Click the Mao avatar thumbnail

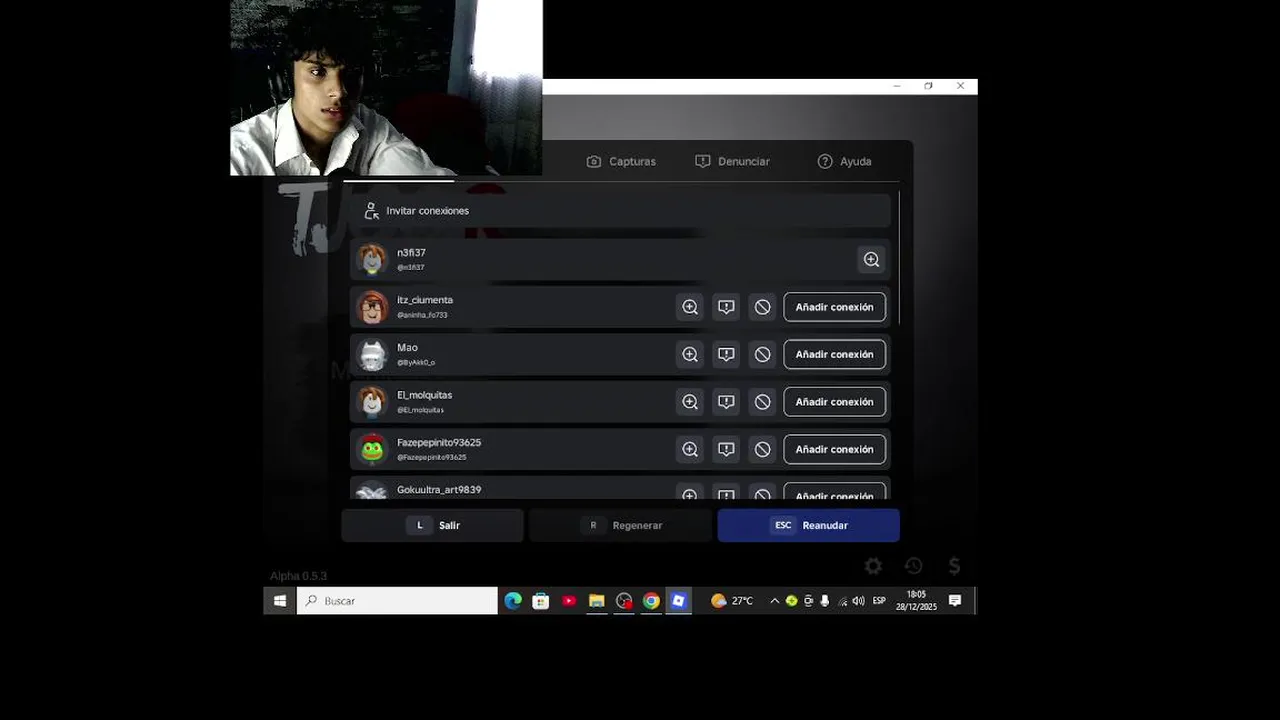coord(372,354)
